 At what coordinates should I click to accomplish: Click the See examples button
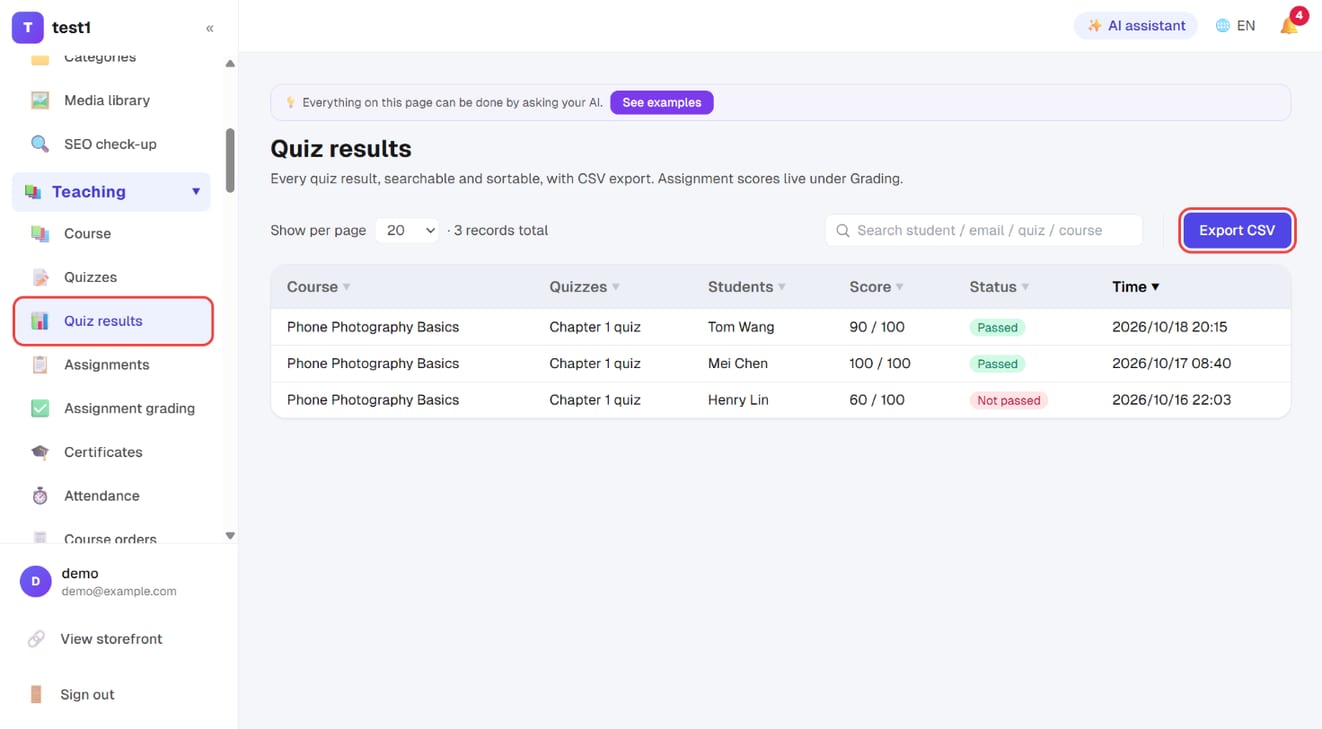662,102
